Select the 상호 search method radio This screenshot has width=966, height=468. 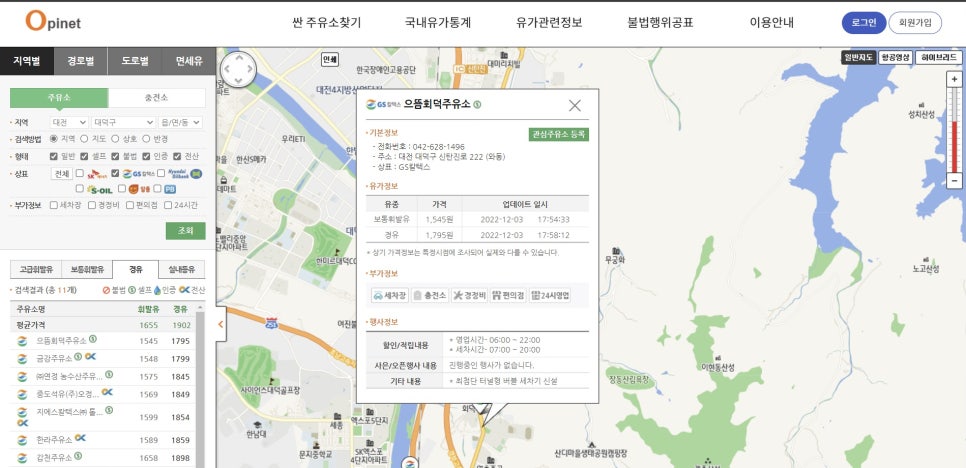click(x=115, y=139)
